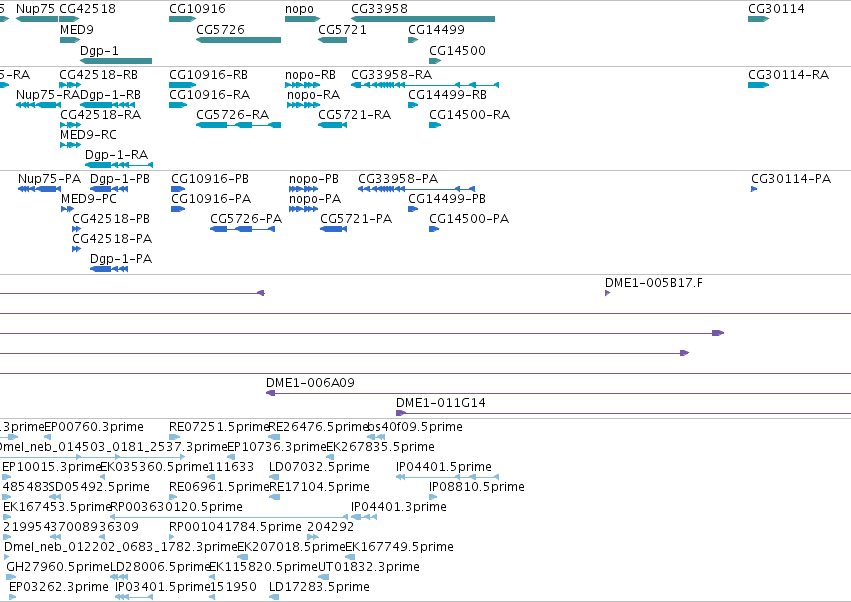Click EST UT01832.3prime
The width and height of the screenshot is (851, 602).
click(x=369, y=567)
